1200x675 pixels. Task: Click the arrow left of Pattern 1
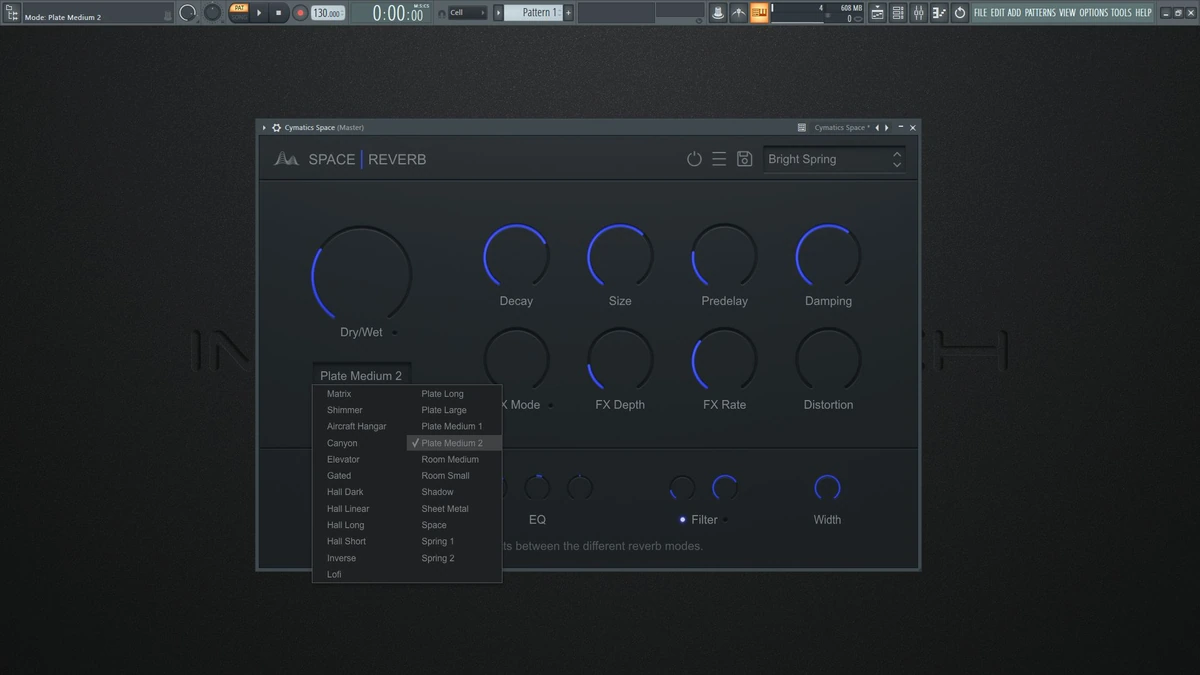(497, 13)
